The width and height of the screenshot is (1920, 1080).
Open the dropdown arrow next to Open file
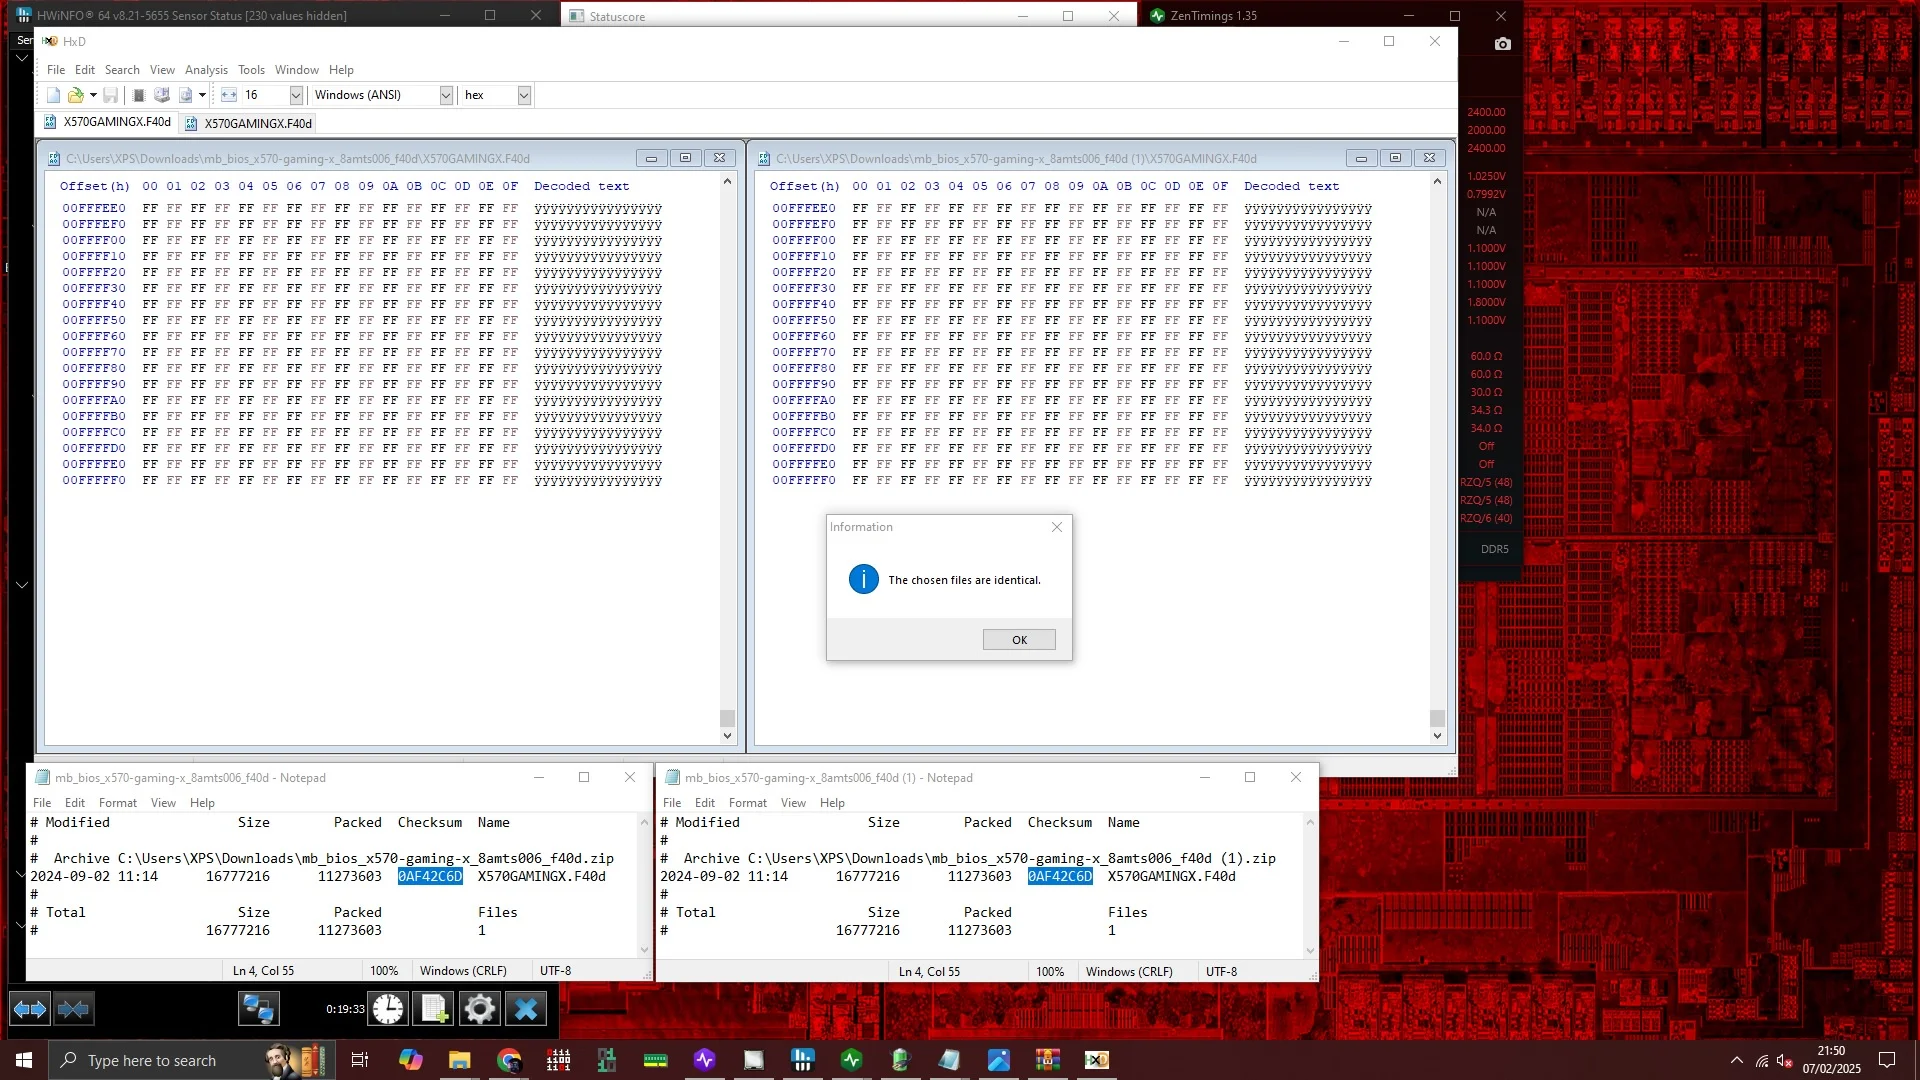(x=93, y=95)
